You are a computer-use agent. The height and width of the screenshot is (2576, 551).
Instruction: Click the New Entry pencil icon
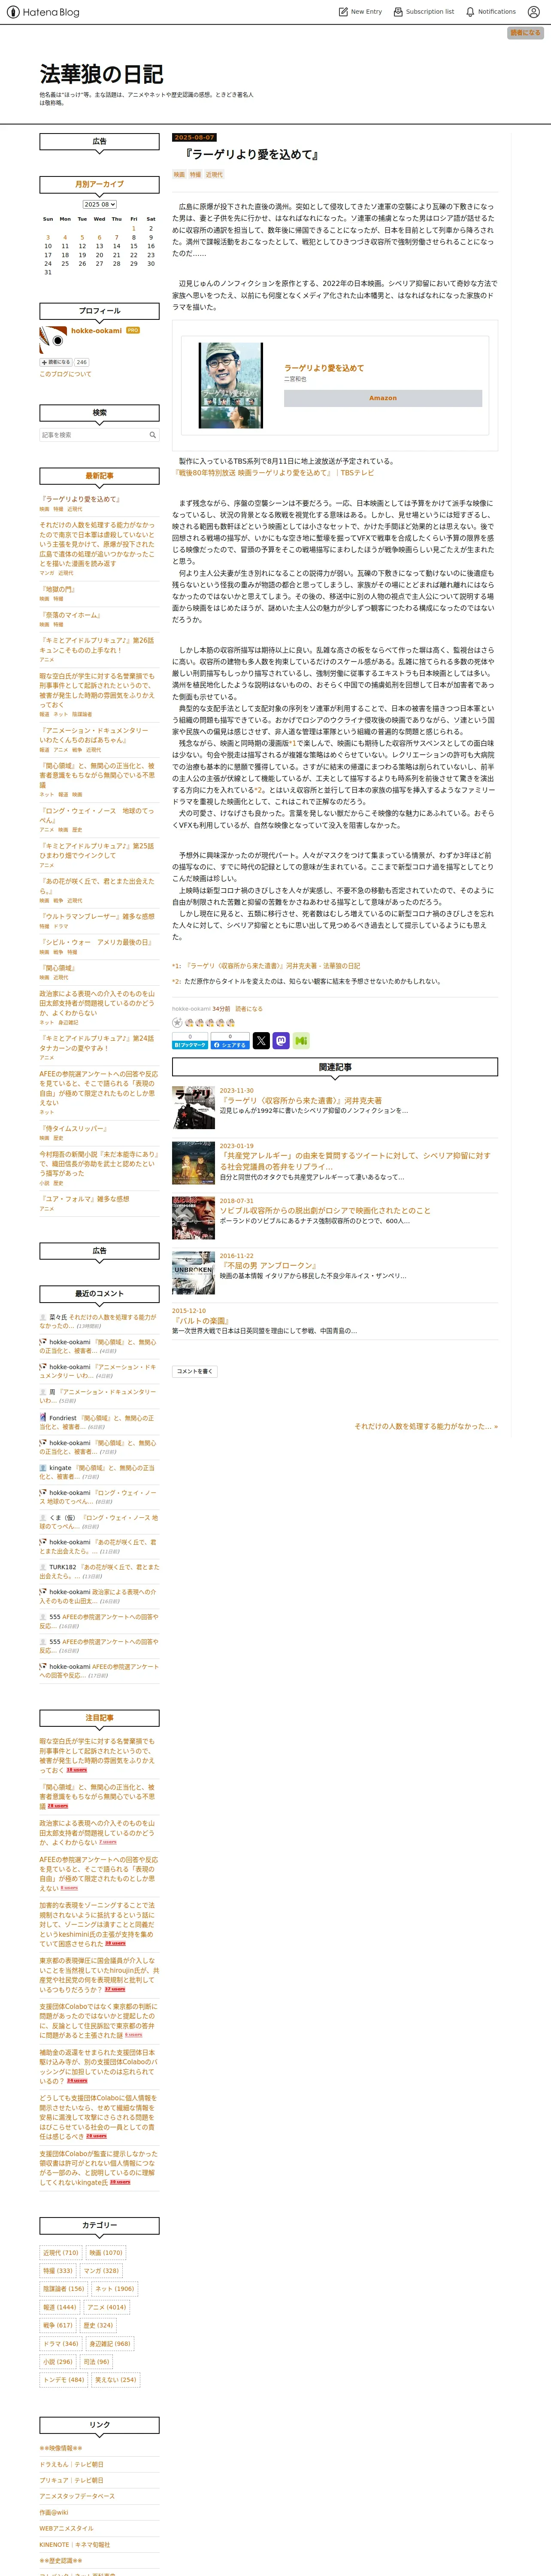point(343,12)
